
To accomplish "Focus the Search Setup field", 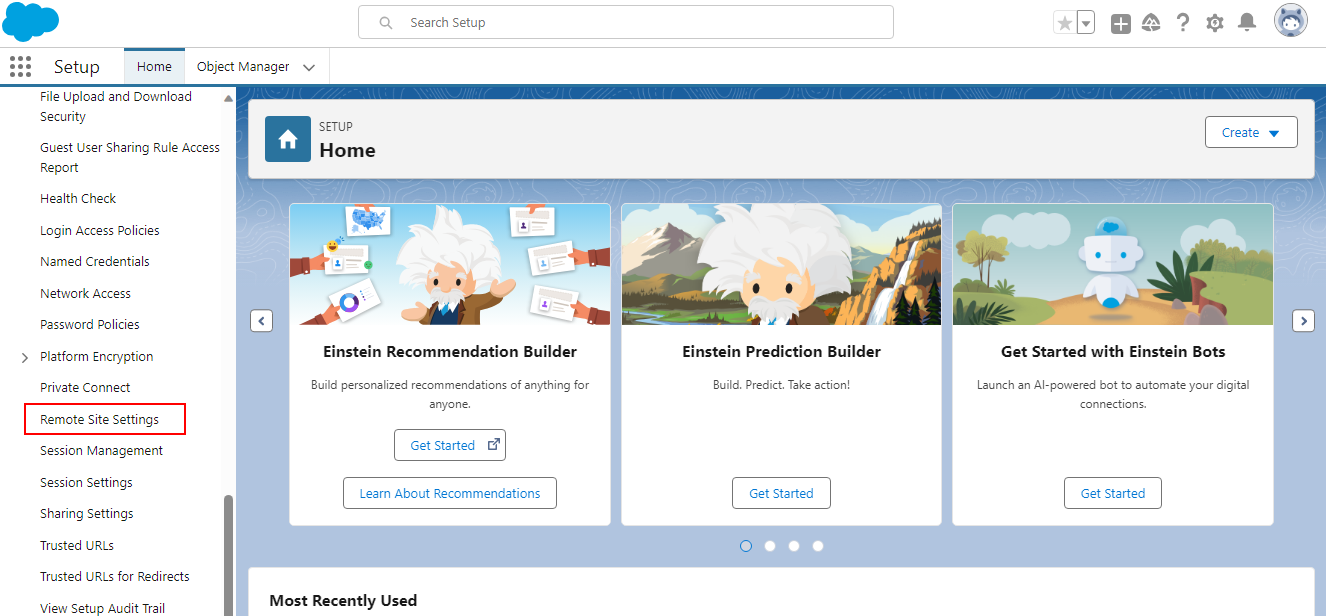I will pos(626,22).
